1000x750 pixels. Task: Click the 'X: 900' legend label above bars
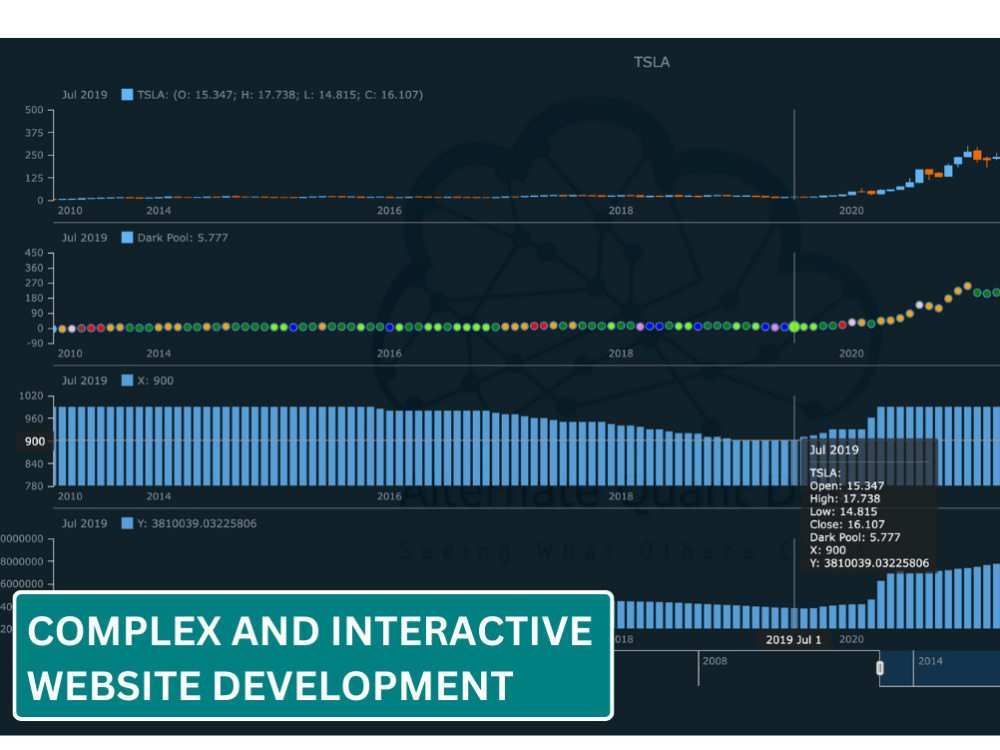coord(155,380)
